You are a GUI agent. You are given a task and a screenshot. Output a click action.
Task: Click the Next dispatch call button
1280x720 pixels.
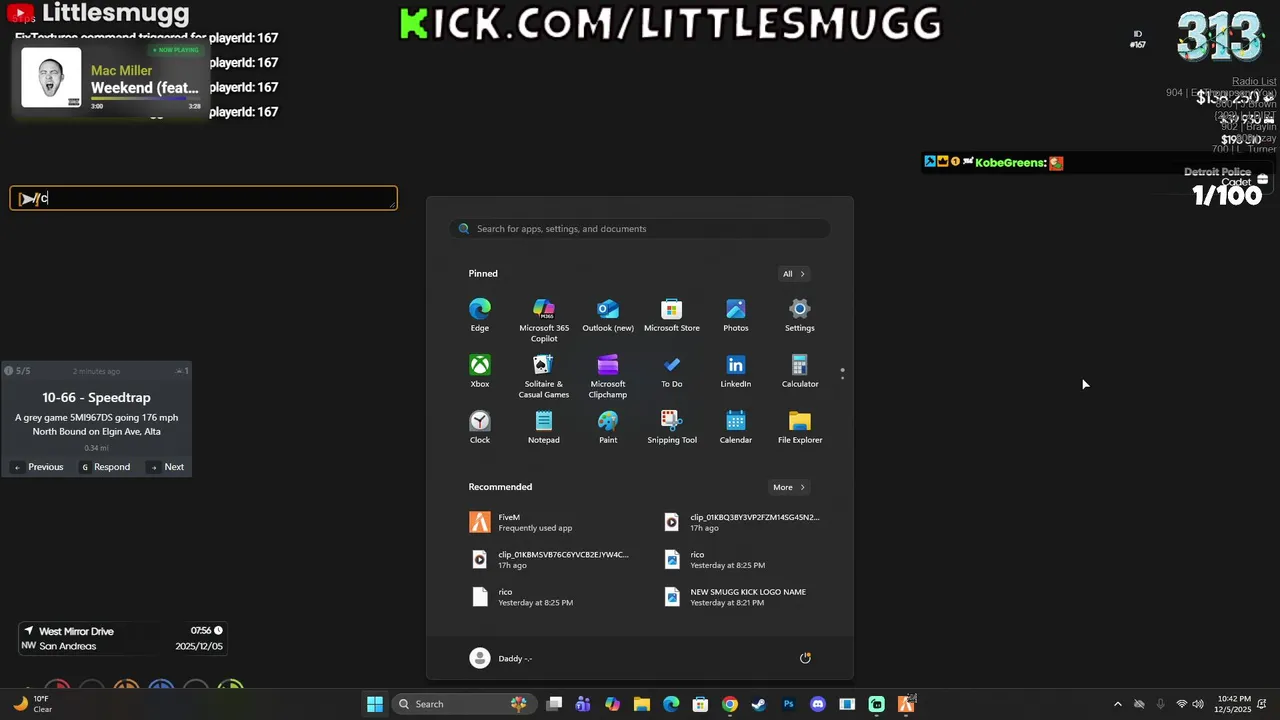pyautogui.click(x=167, y=467)
